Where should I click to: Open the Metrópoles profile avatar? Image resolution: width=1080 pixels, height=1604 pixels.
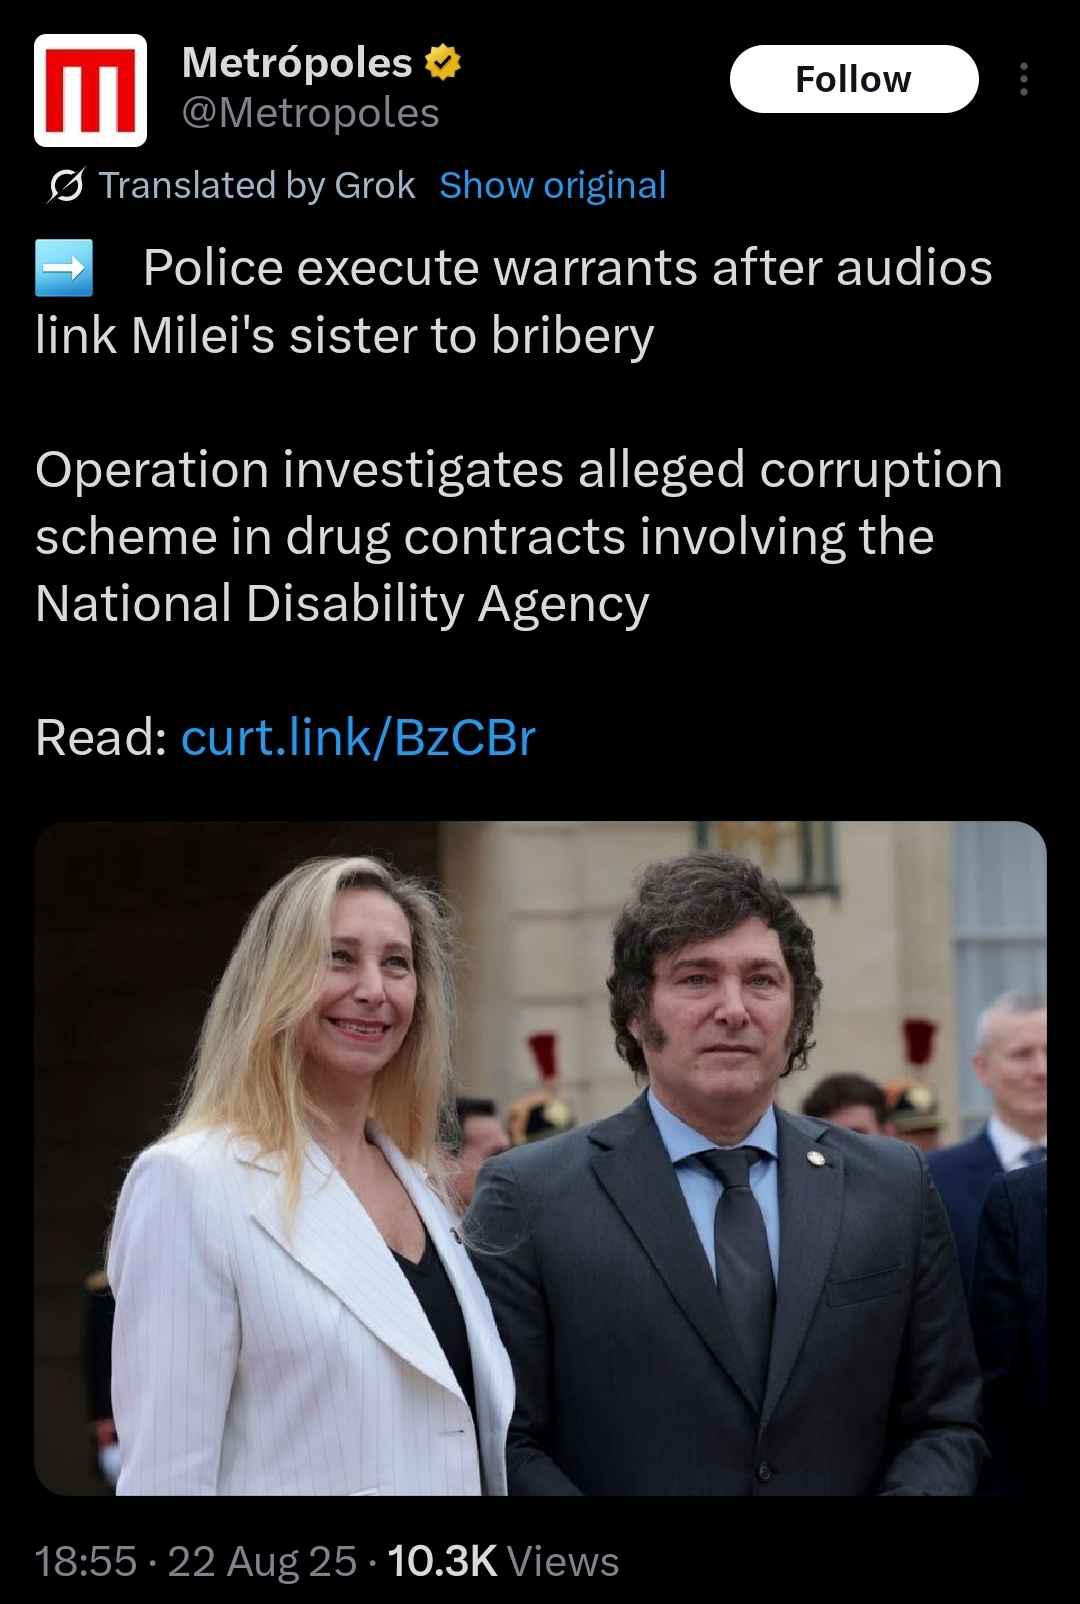tap(91, 91)
